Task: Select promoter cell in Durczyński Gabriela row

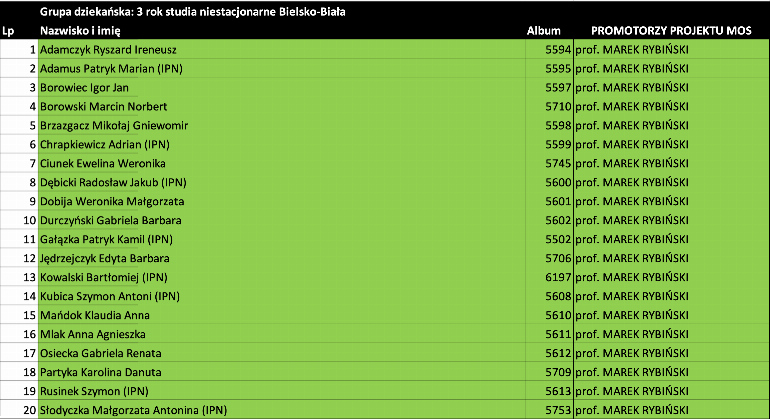Action: [x=671, y=221]
